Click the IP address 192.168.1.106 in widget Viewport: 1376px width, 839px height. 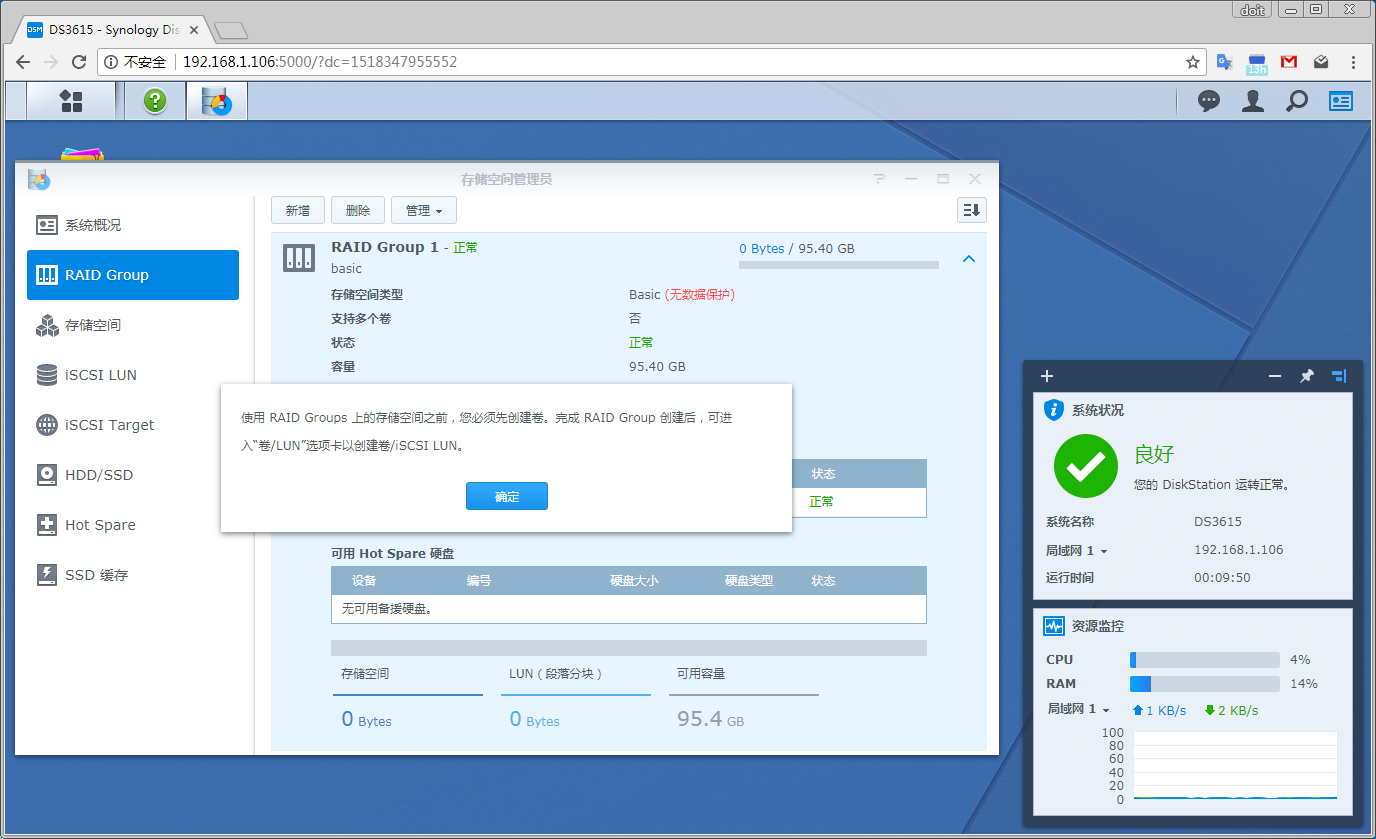pos(1238,550)
